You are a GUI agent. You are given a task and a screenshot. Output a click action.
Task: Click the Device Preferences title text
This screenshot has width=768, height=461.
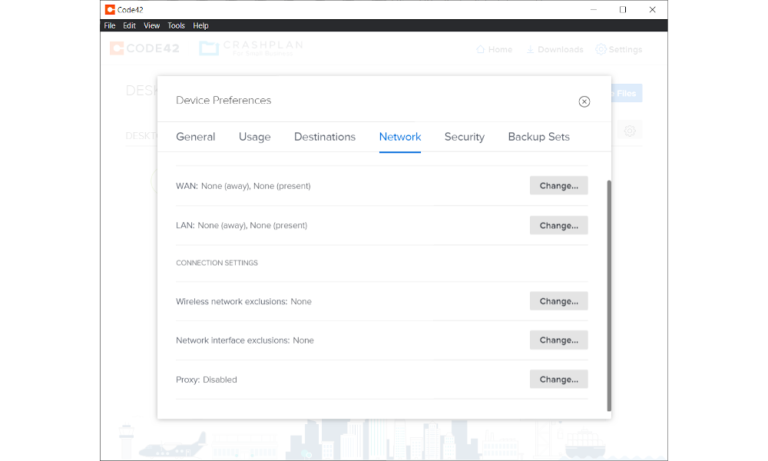[x=223, y=100]
